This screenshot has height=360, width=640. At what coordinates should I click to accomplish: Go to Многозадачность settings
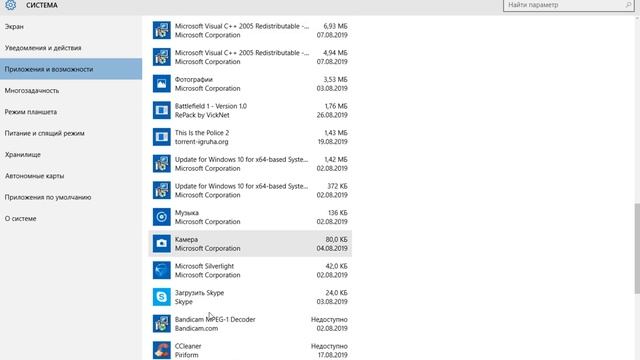click(71, 91)
